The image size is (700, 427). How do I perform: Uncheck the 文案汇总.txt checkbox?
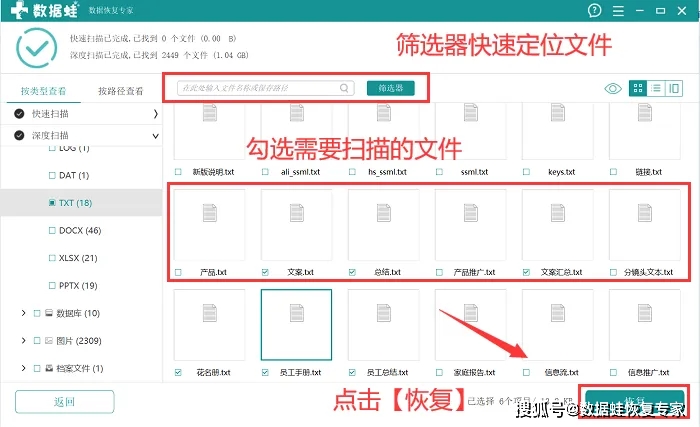pyautogui.click(x=526, y=272)
